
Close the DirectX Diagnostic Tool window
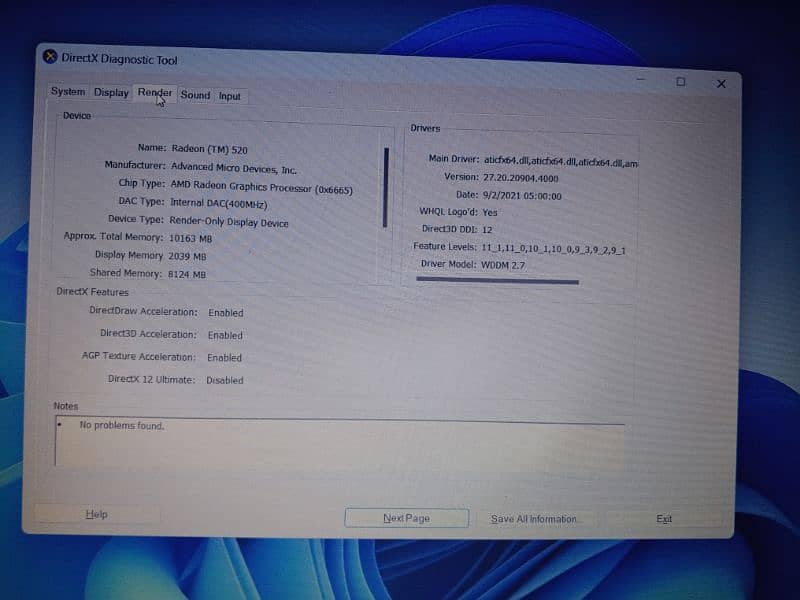point(721,84)
